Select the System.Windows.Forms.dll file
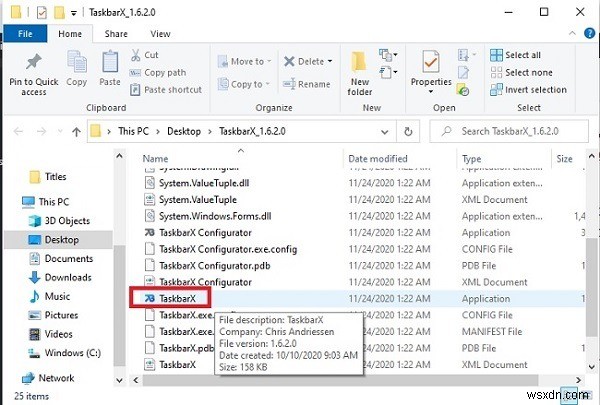The image size is (600, 405). click(208, 216)
